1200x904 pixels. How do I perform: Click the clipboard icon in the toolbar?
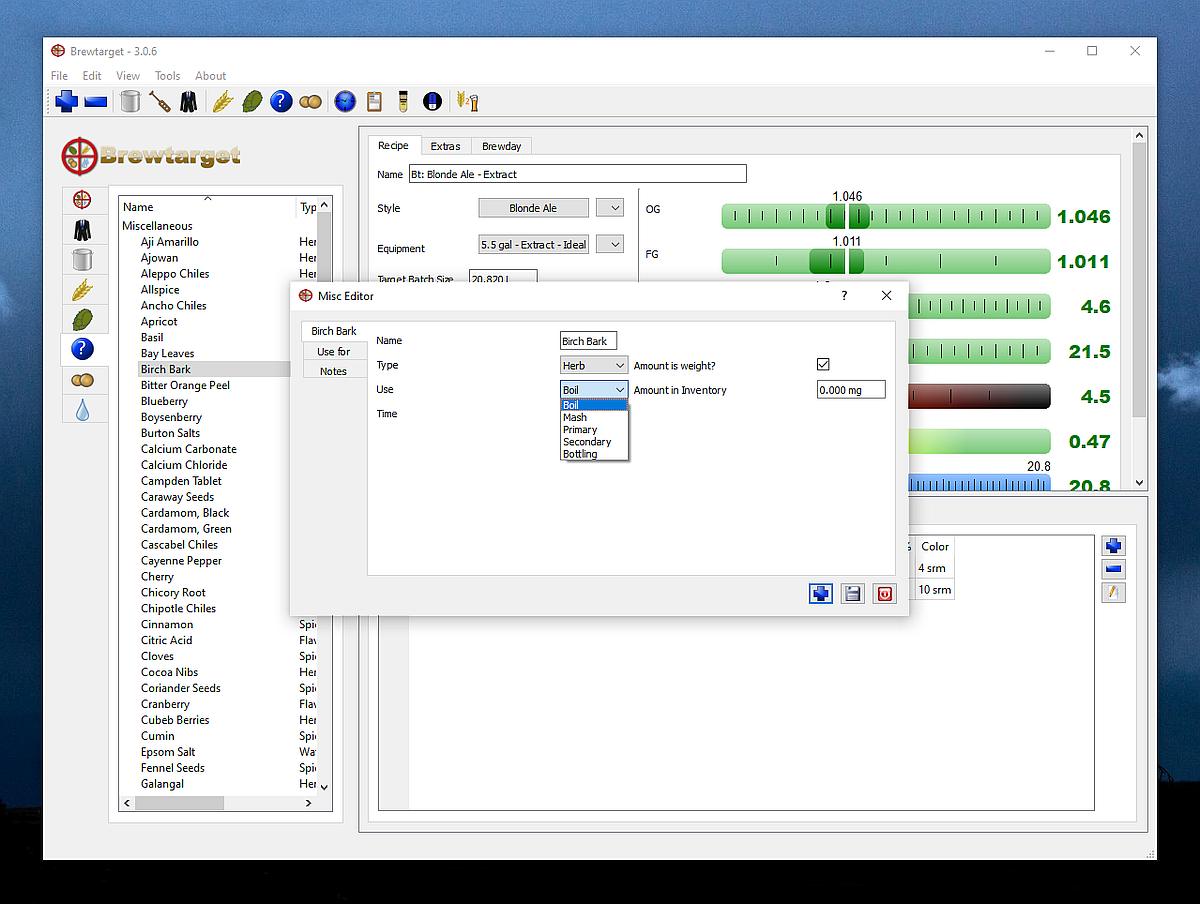(x=375, y=101)
